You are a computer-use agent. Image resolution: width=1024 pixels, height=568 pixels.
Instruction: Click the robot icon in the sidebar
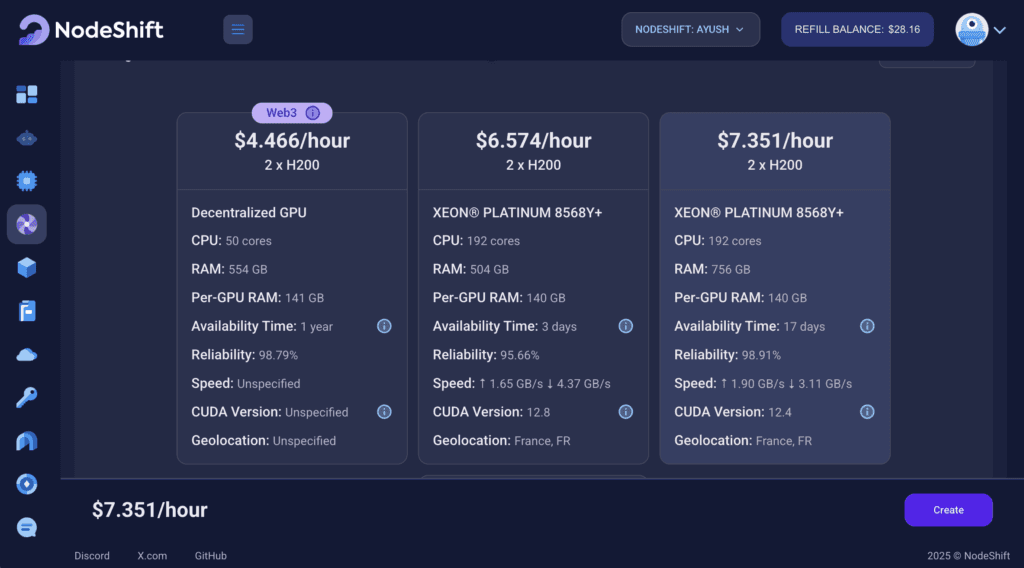pyautogui.click(x=27, y=138)
